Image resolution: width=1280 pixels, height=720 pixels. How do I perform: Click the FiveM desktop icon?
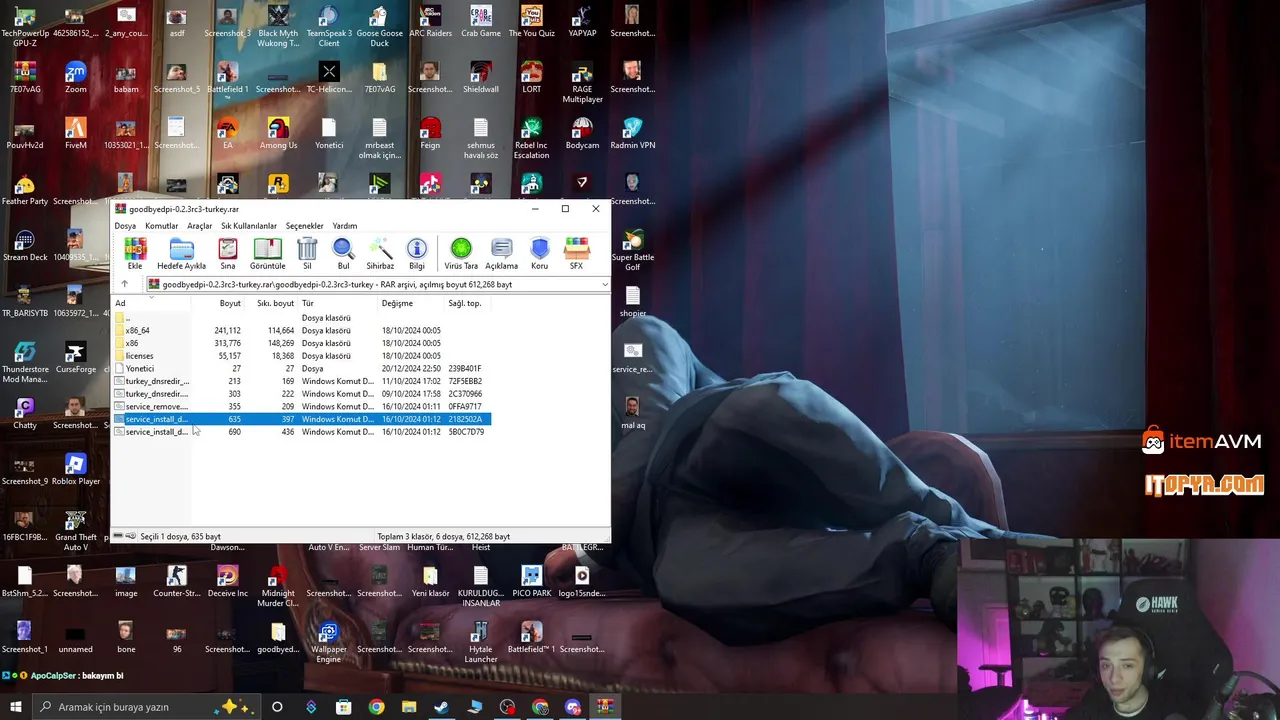pyautogui.click(x=75, y=134)
